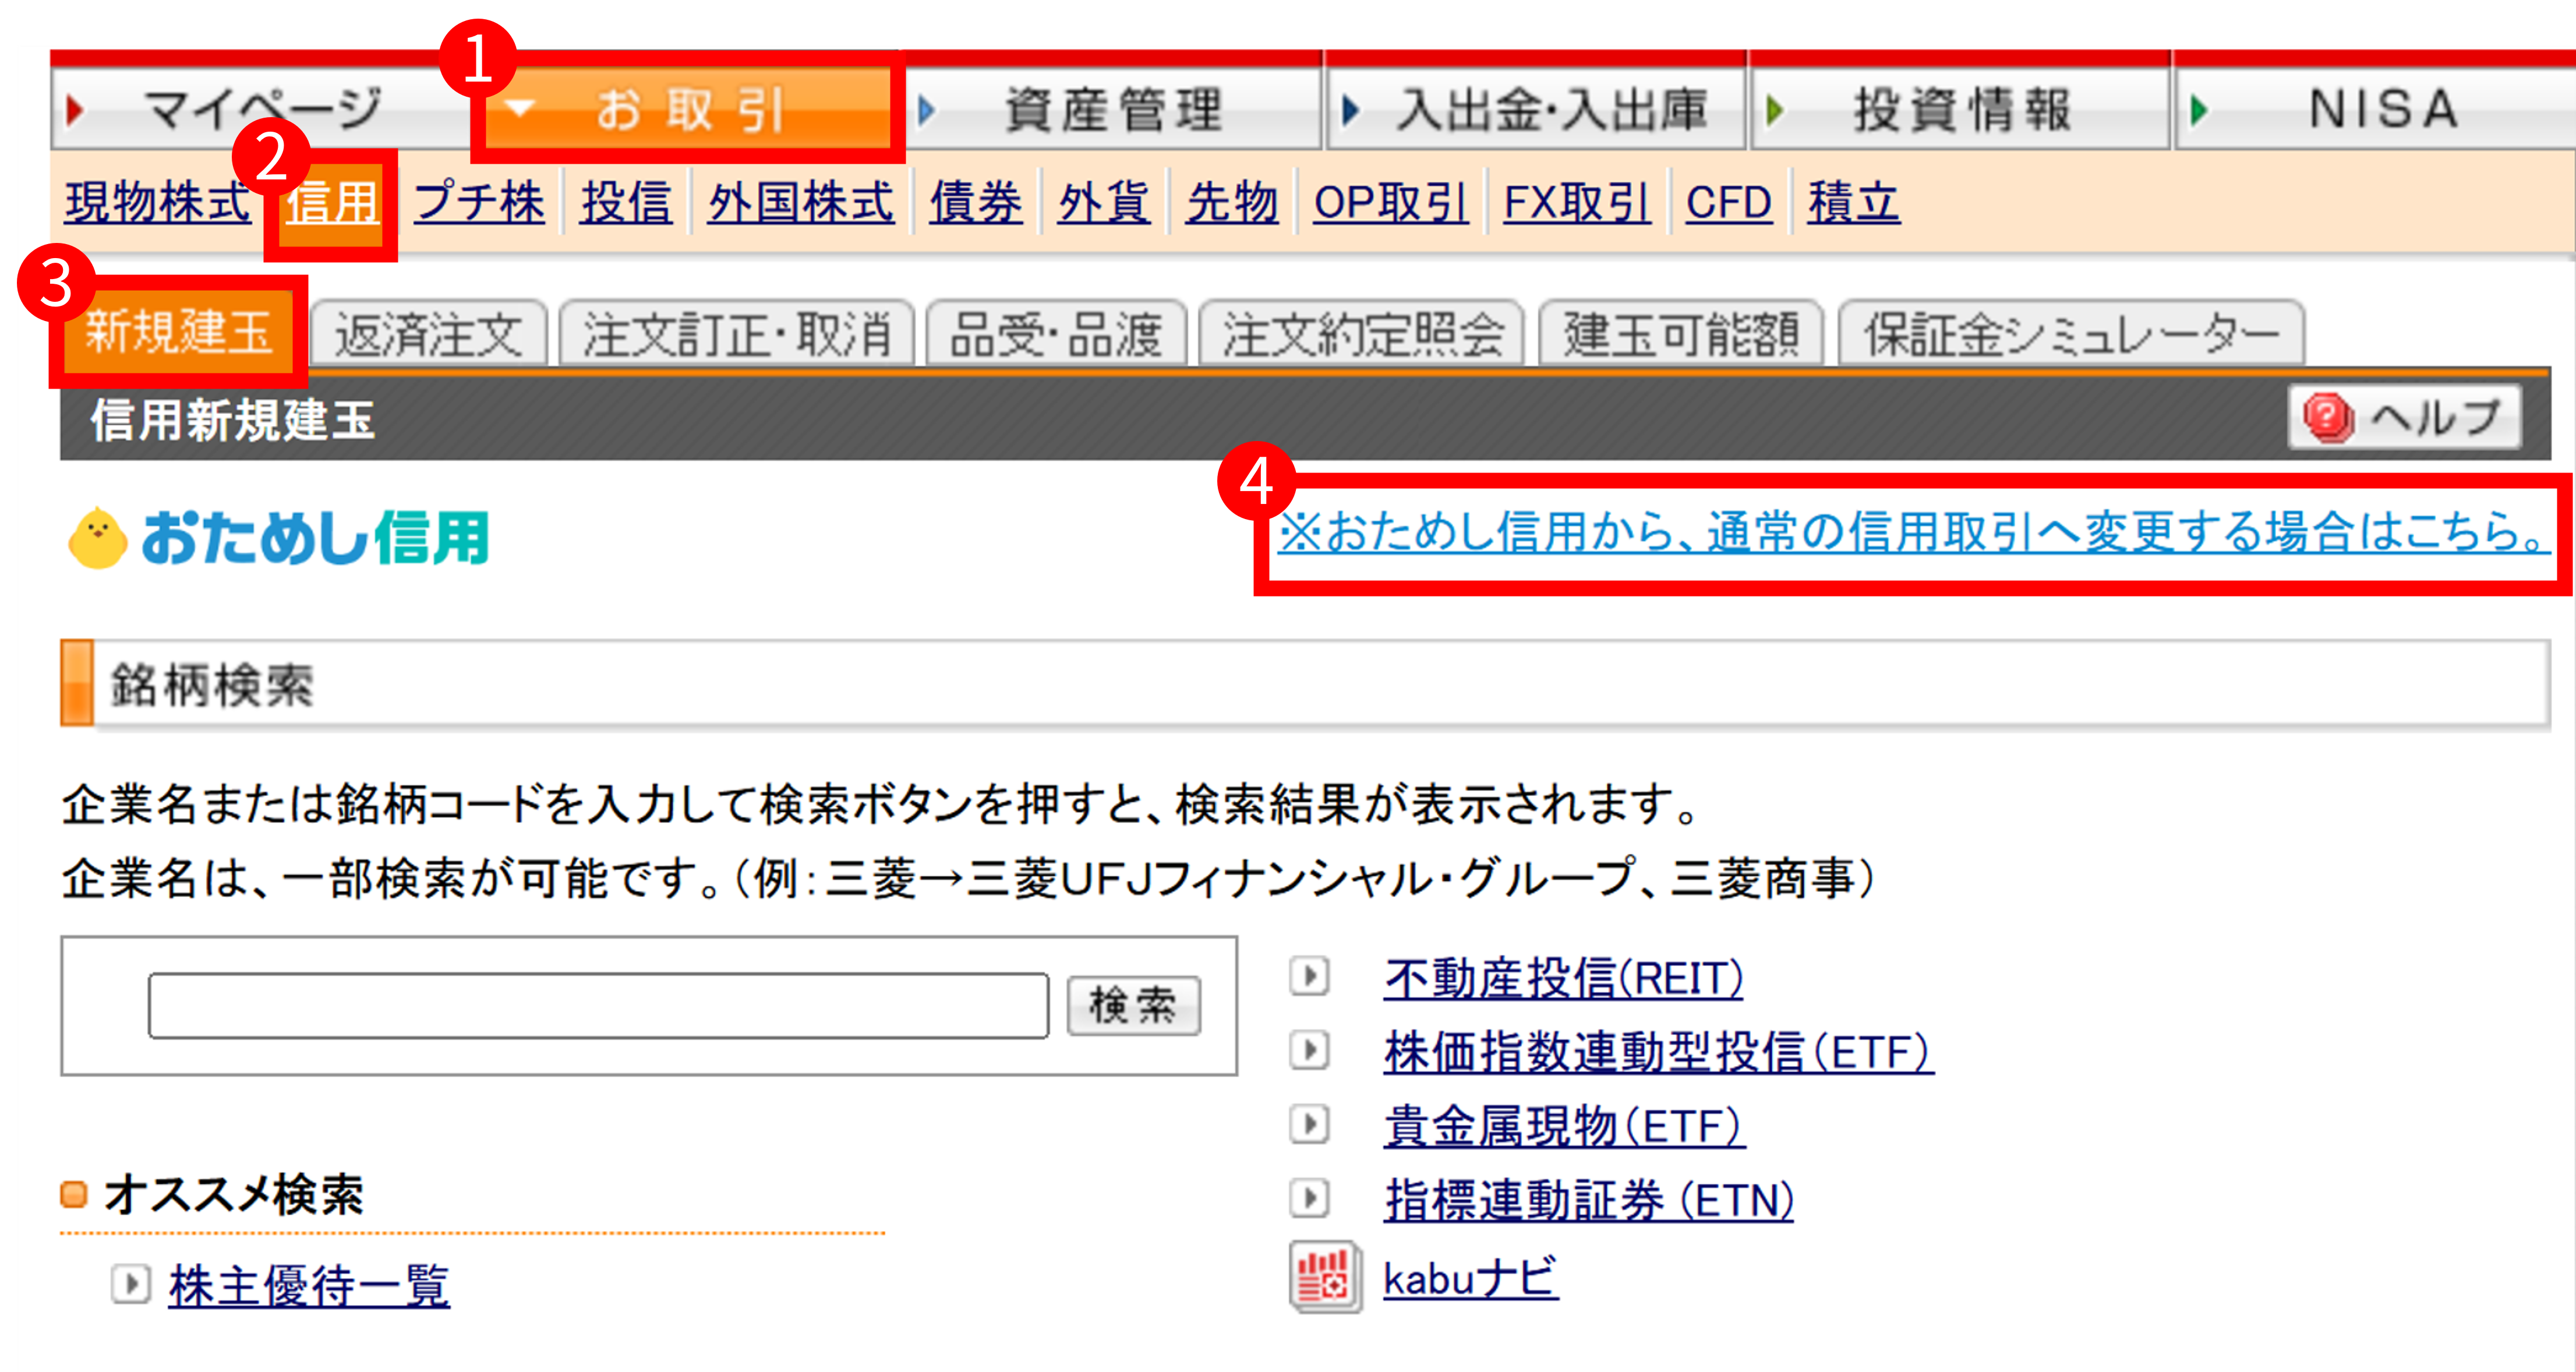Viewport: 2576px width, 1372px height.
Task: Open the 外貨 submenu link
Action: pyautogui.click(x=1104, y=203)
